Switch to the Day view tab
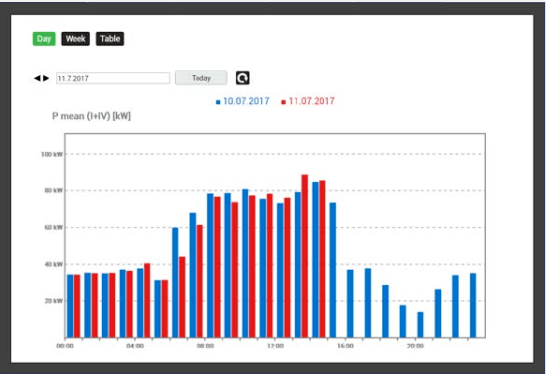This screenshot has height=374, width=546. [x=44, y=39]
